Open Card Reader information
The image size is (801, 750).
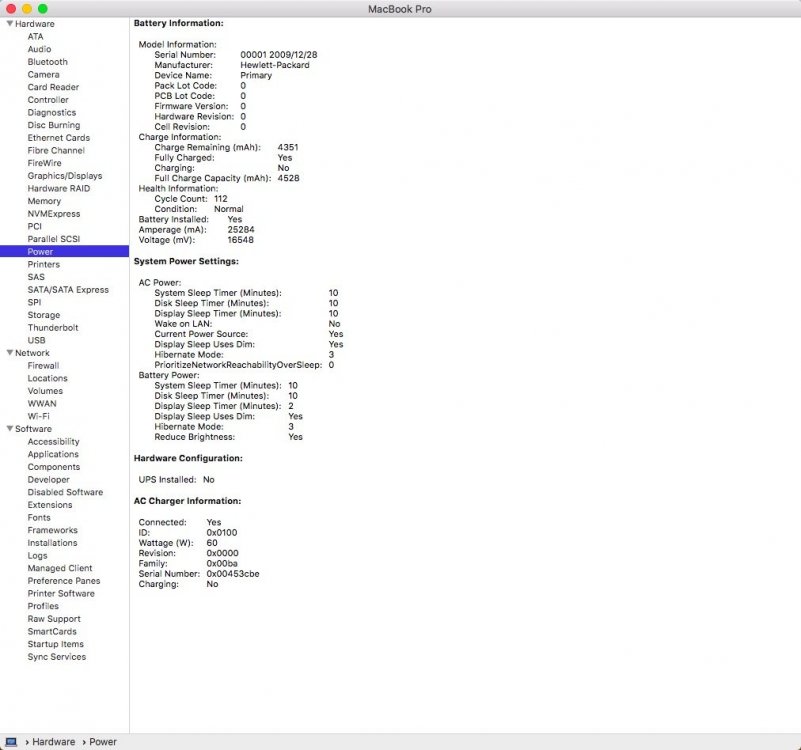pos(53,87)
